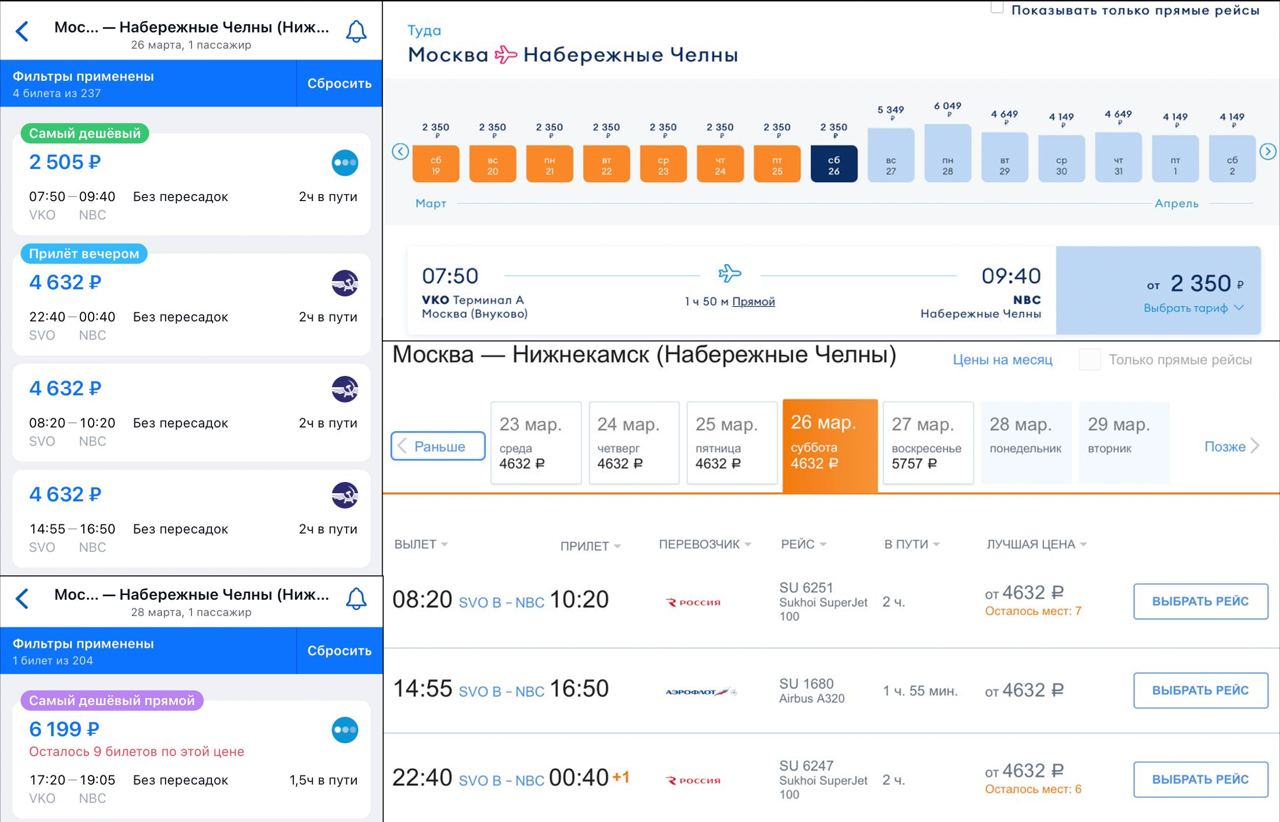Image resolution: width=1280 pixels, height=822 pixels.
Task: Click plane icon on the 07:50 flight line
Action: 730,273
